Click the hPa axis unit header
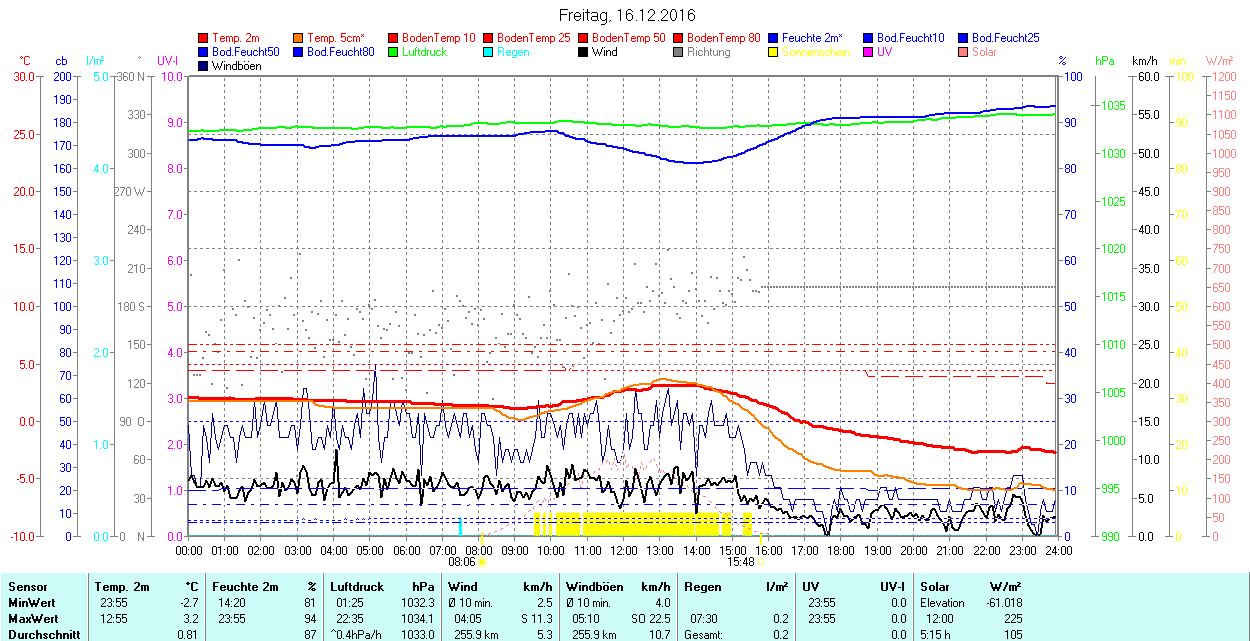The height and width of the screenshot is (641, 1250). (x=1105, y=61)
